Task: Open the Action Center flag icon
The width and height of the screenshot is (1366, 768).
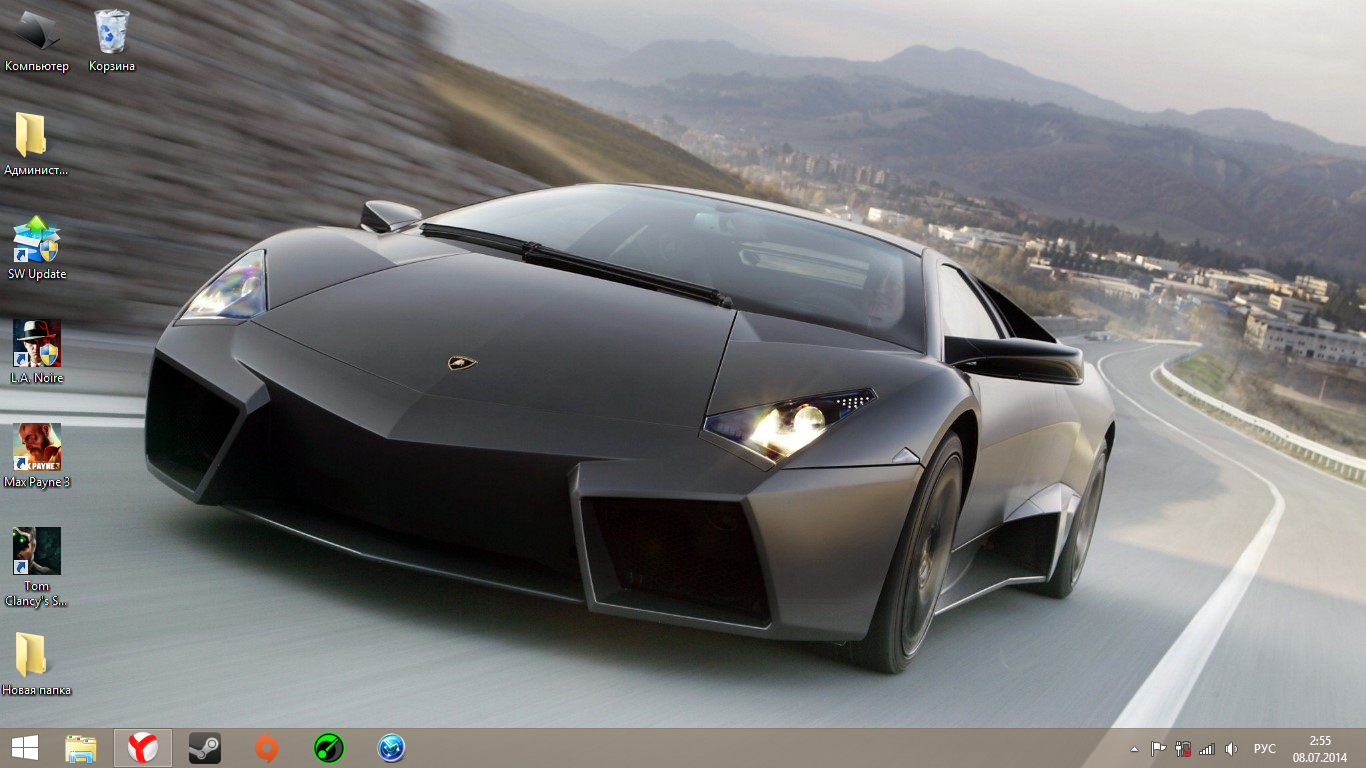Action: pos(1158,748)
